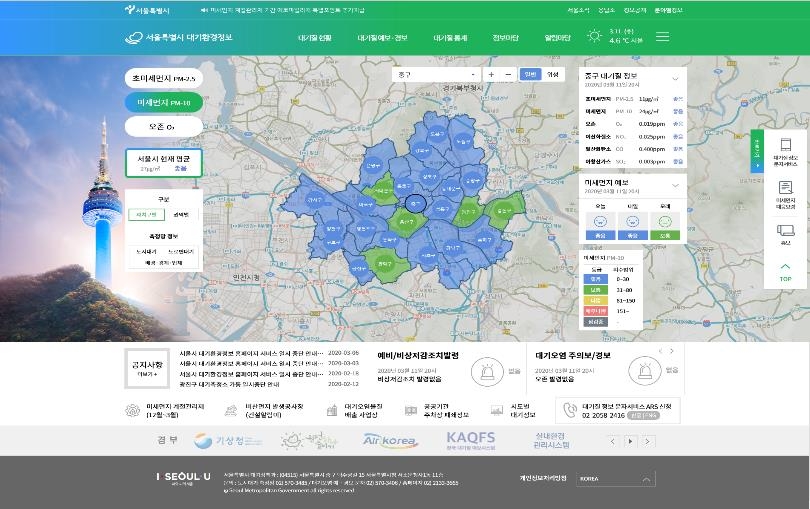Select the 오존 O₃ layer toggle
This screenshot has width=810, height=509.
(164, 127)
